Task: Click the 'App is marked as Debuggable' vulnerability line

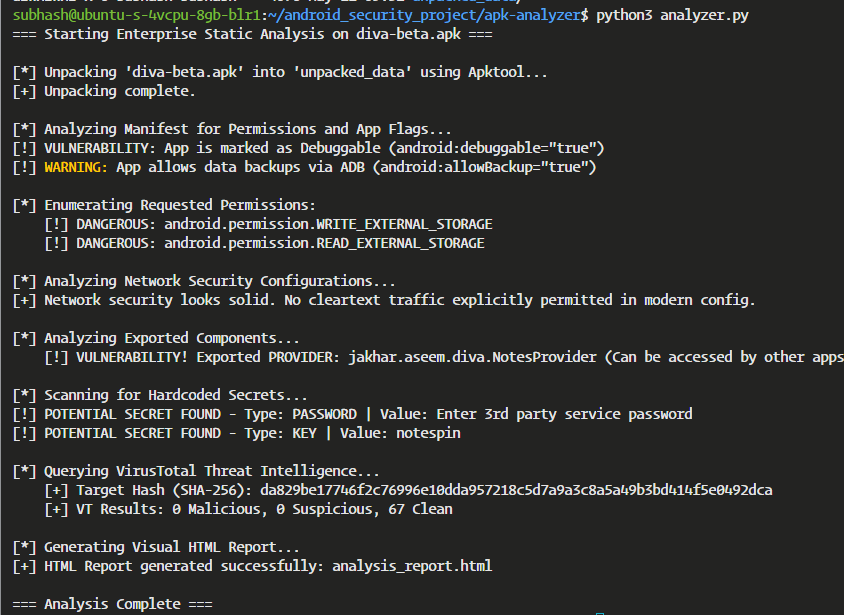Action: [x=308, y=149]
